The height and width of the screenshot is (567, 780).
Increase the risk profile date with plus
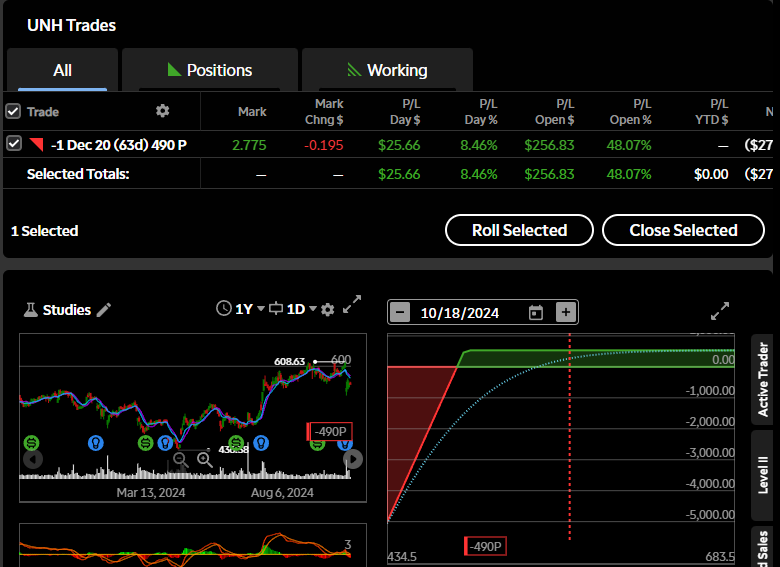click(x=566, y=312)
